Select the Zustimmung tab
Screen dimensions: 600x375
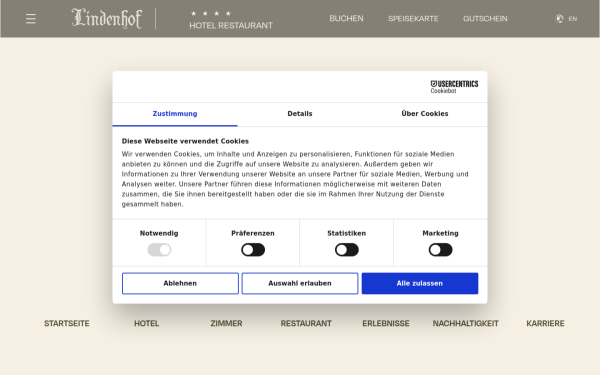175,114
